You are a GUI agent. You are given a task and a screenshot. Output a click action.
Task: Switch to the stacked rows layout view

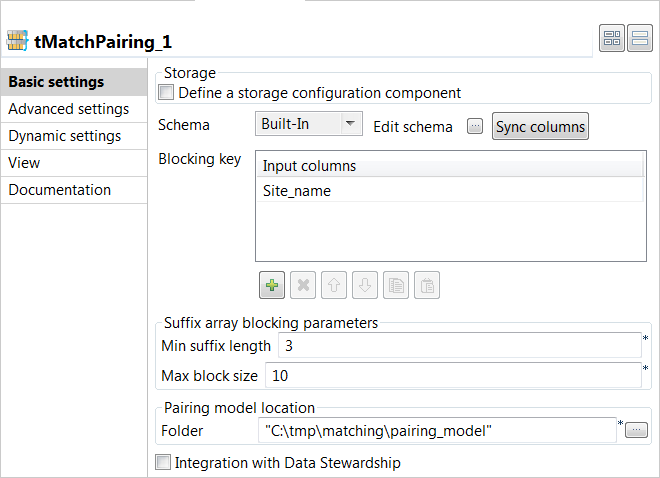640,39
